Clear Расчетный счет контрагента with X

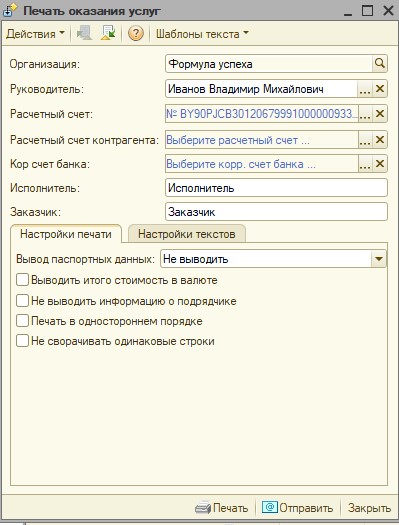pos(380,140)
